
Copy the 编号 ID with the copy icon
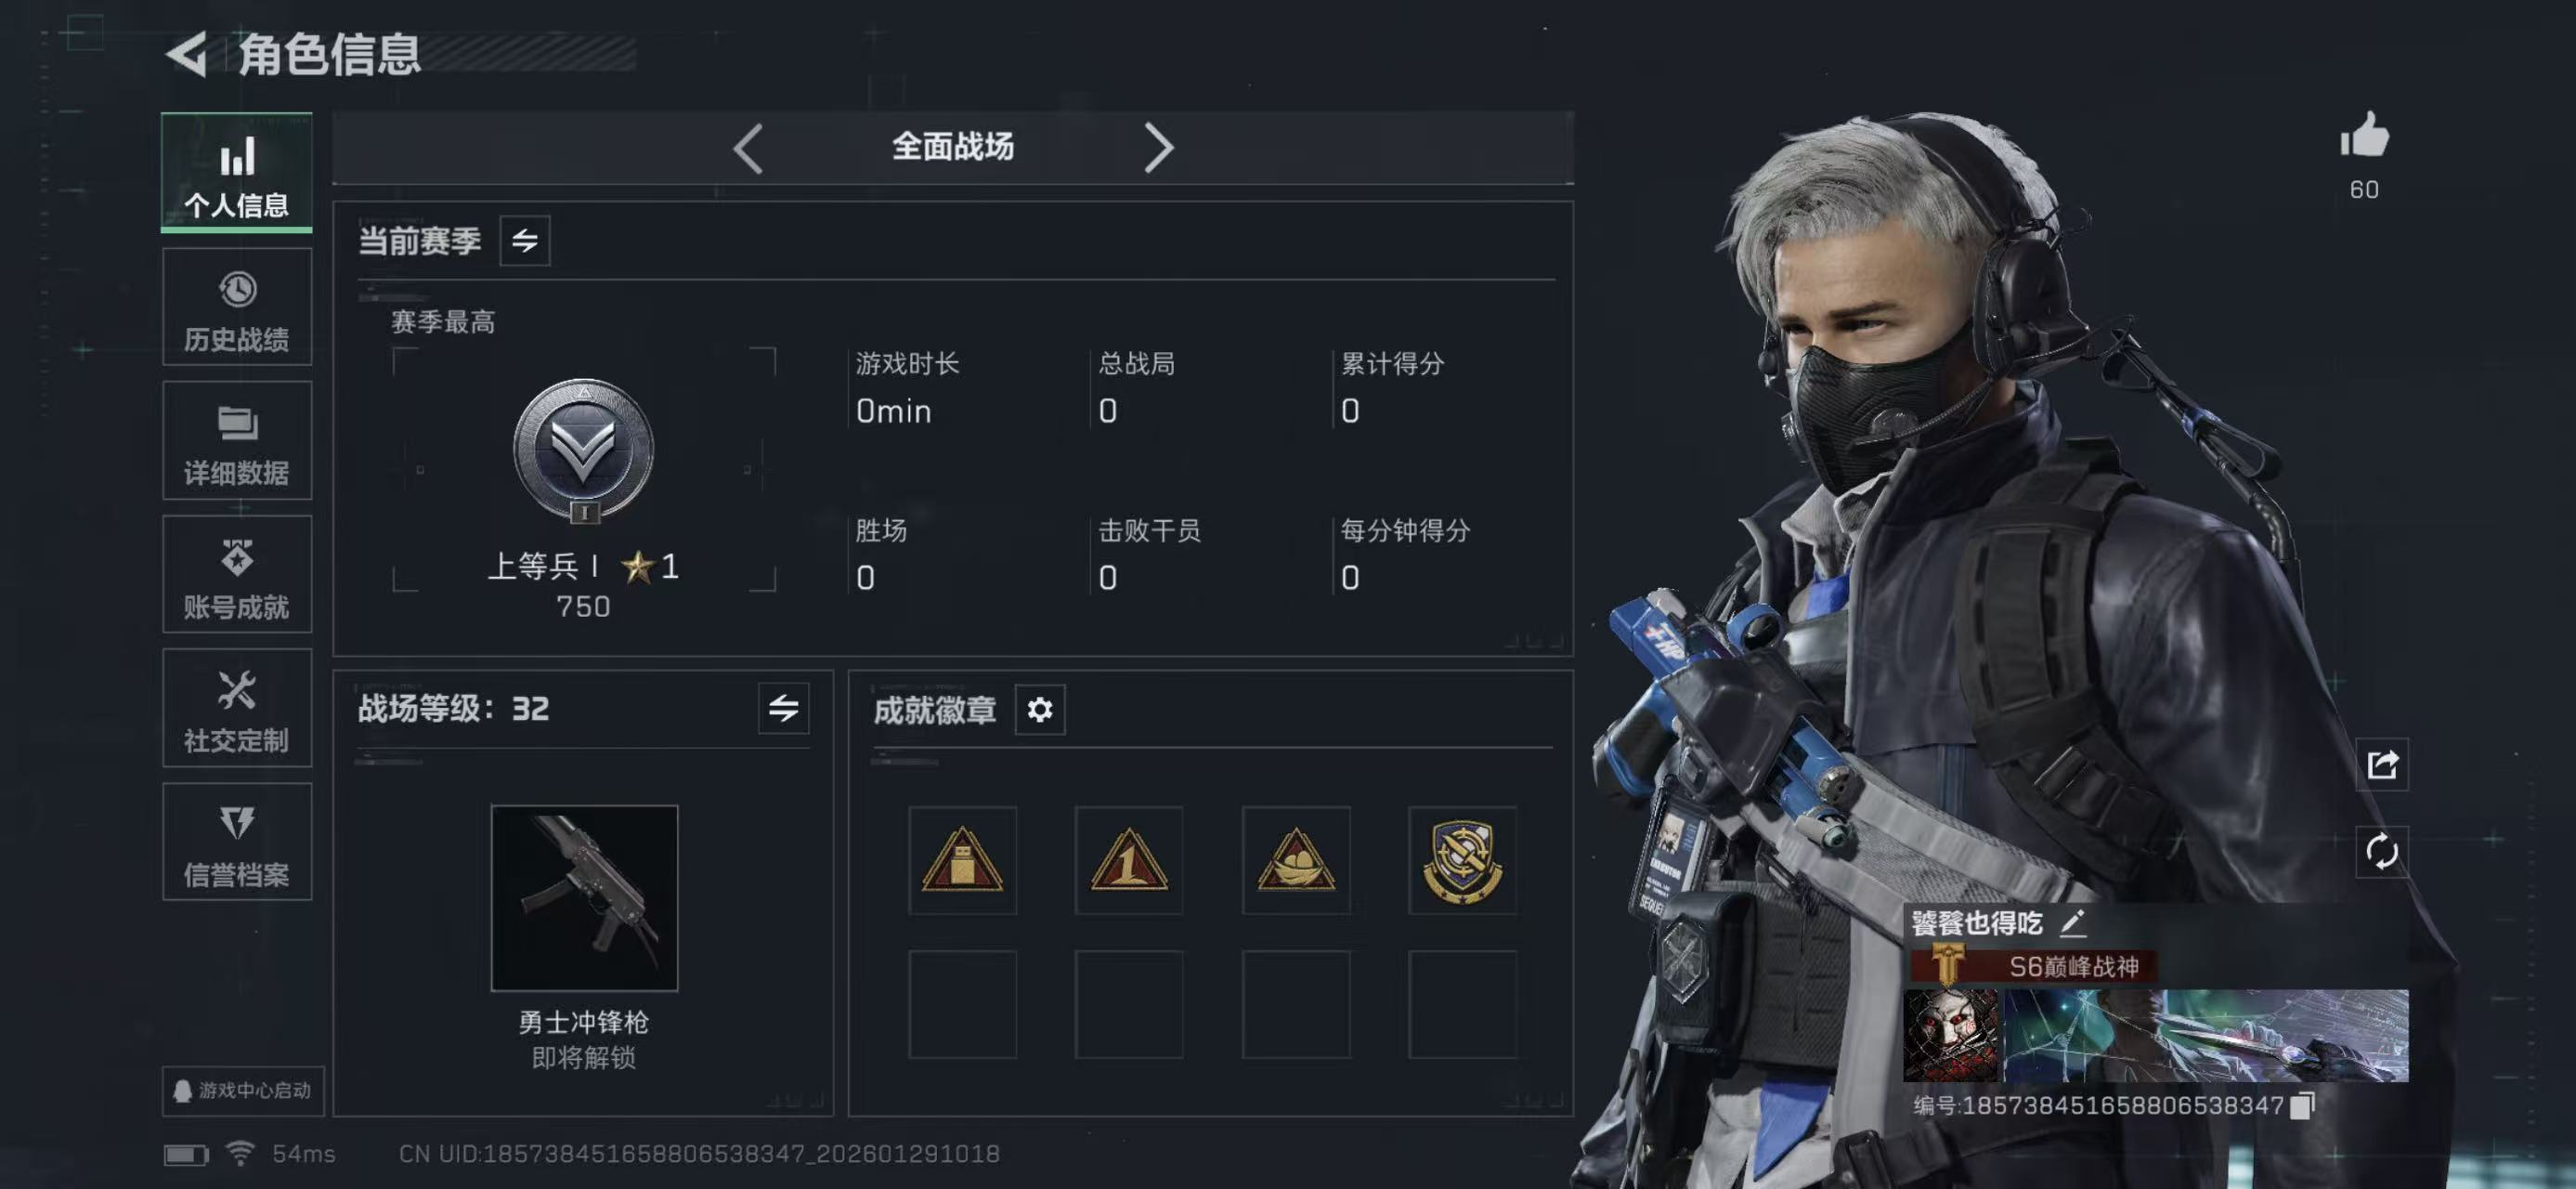tap(2302, 1105)
